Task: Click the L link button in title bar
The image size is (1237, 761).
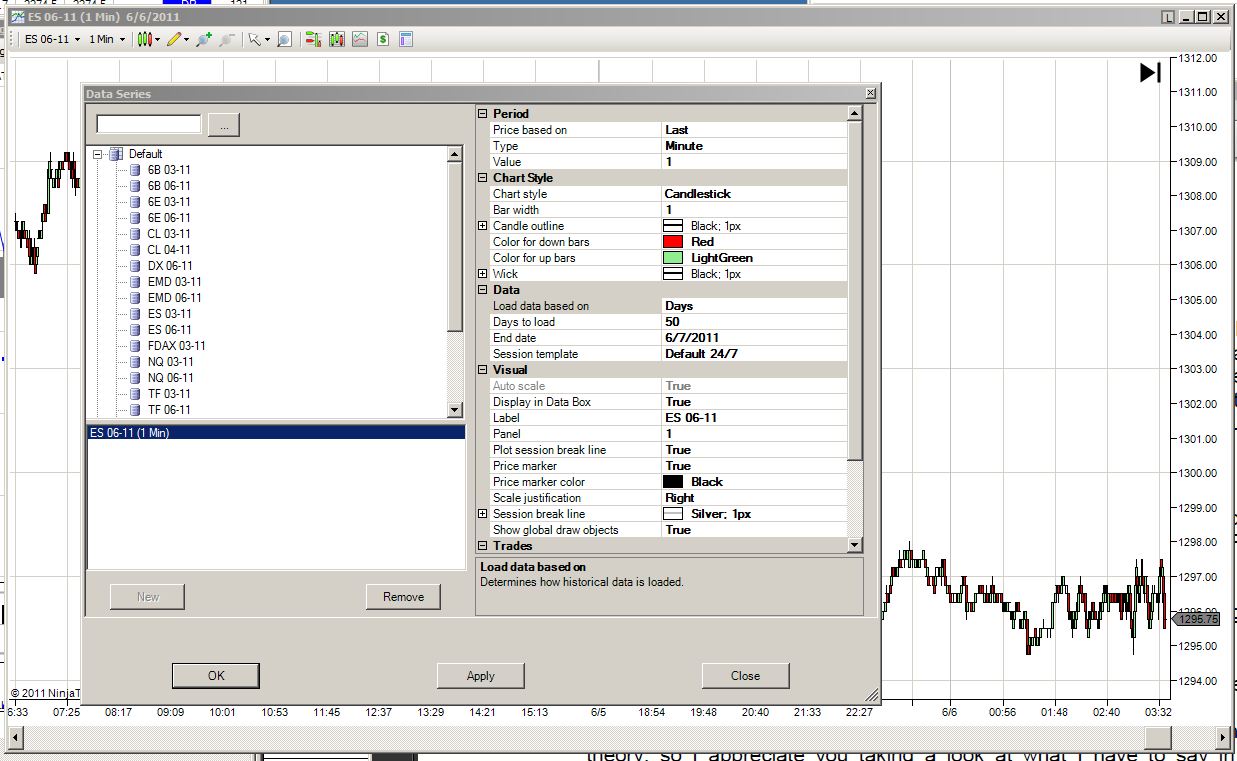Action: (1167, 17)
